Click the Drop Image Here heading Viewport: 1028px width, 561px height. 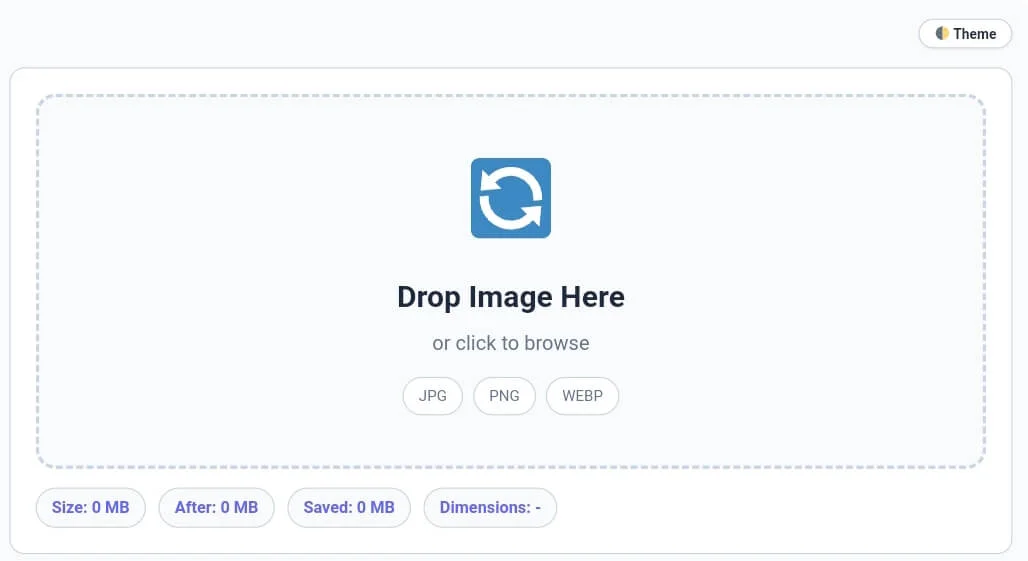[511, 297]
